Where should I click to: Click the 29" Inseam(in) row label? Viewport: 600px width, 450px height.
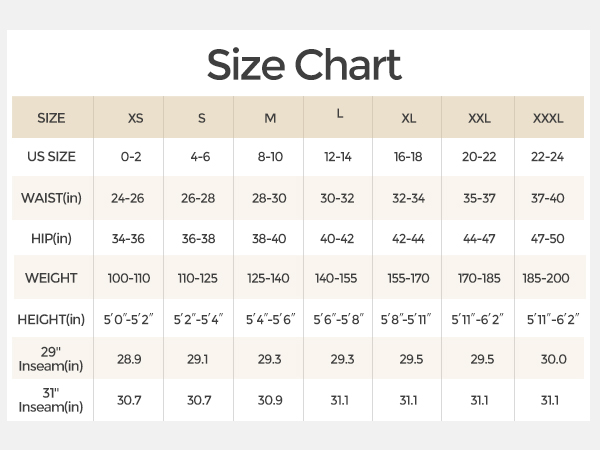click(x=51, y=359)
